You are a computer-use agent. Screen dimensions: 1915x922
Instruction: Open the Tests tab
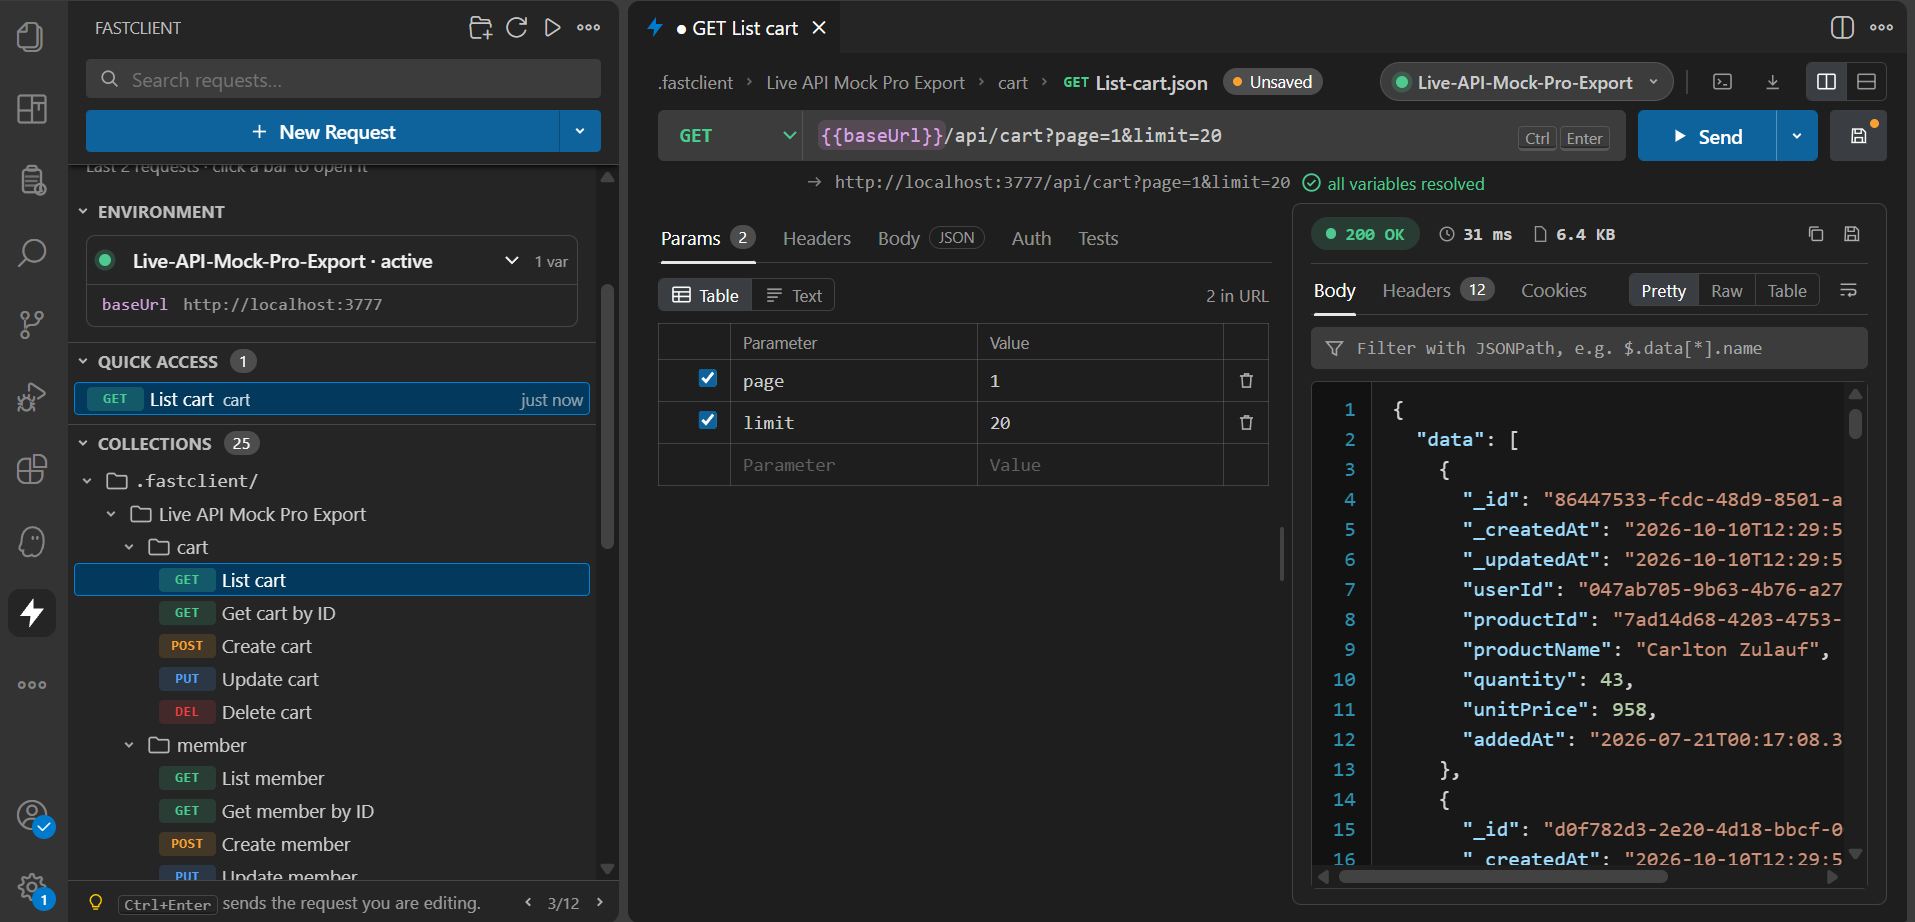(x=1098, y=238)
